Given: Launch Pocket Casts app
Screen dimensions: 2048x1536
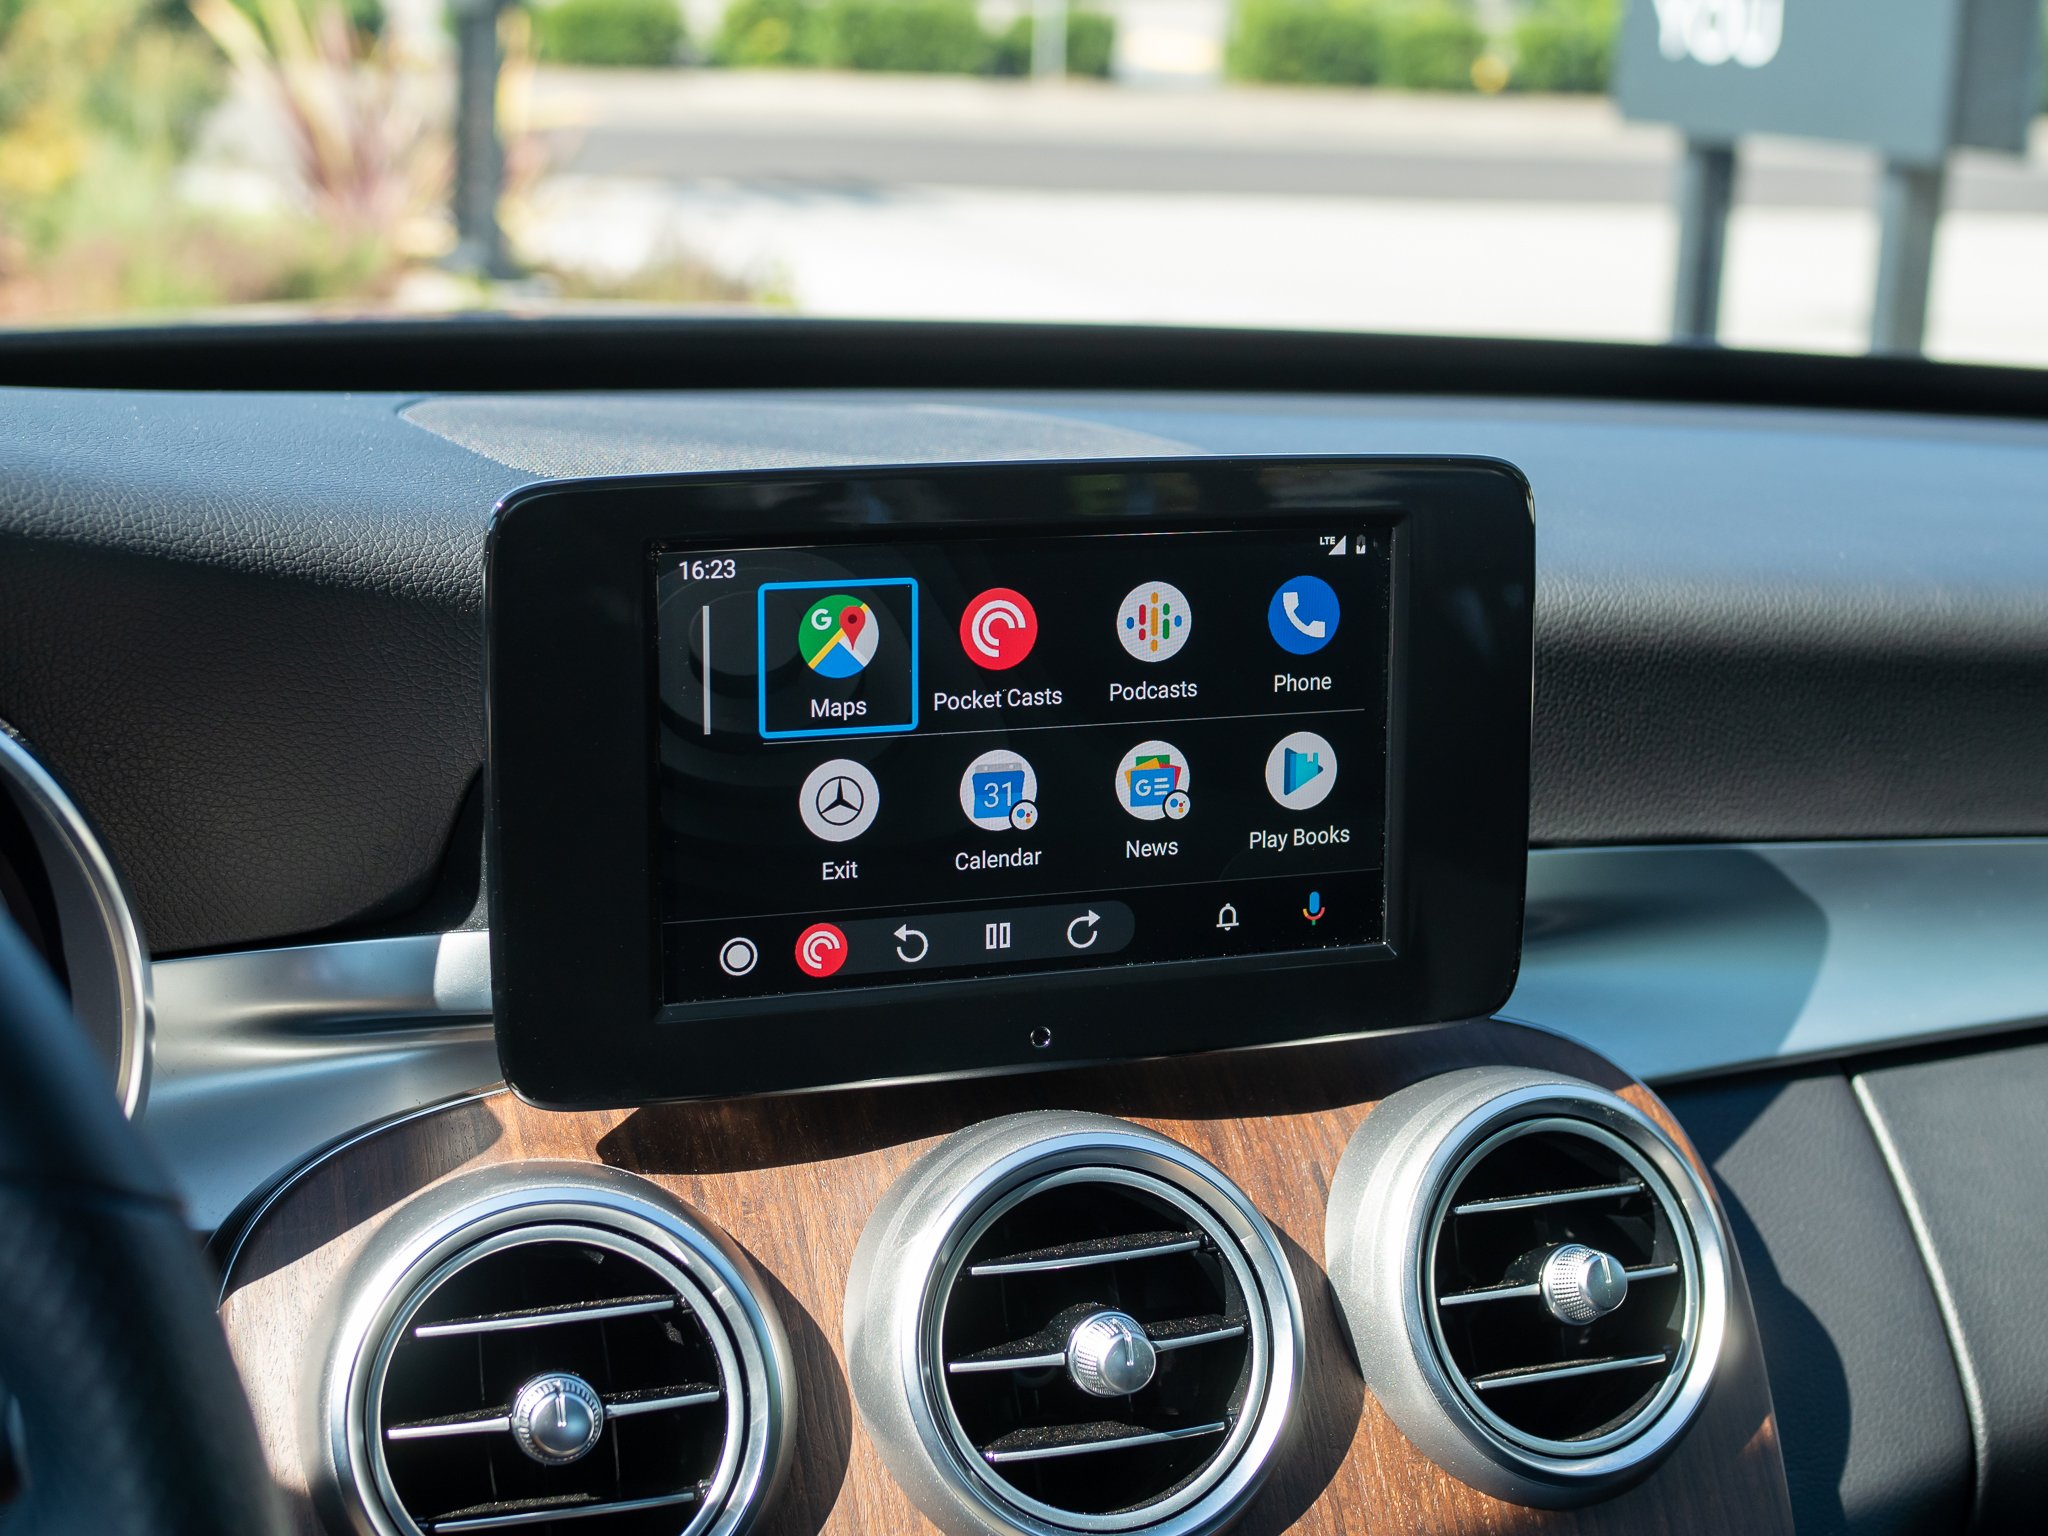Looking at the screenshot, I should click(x=1000, y=645).
